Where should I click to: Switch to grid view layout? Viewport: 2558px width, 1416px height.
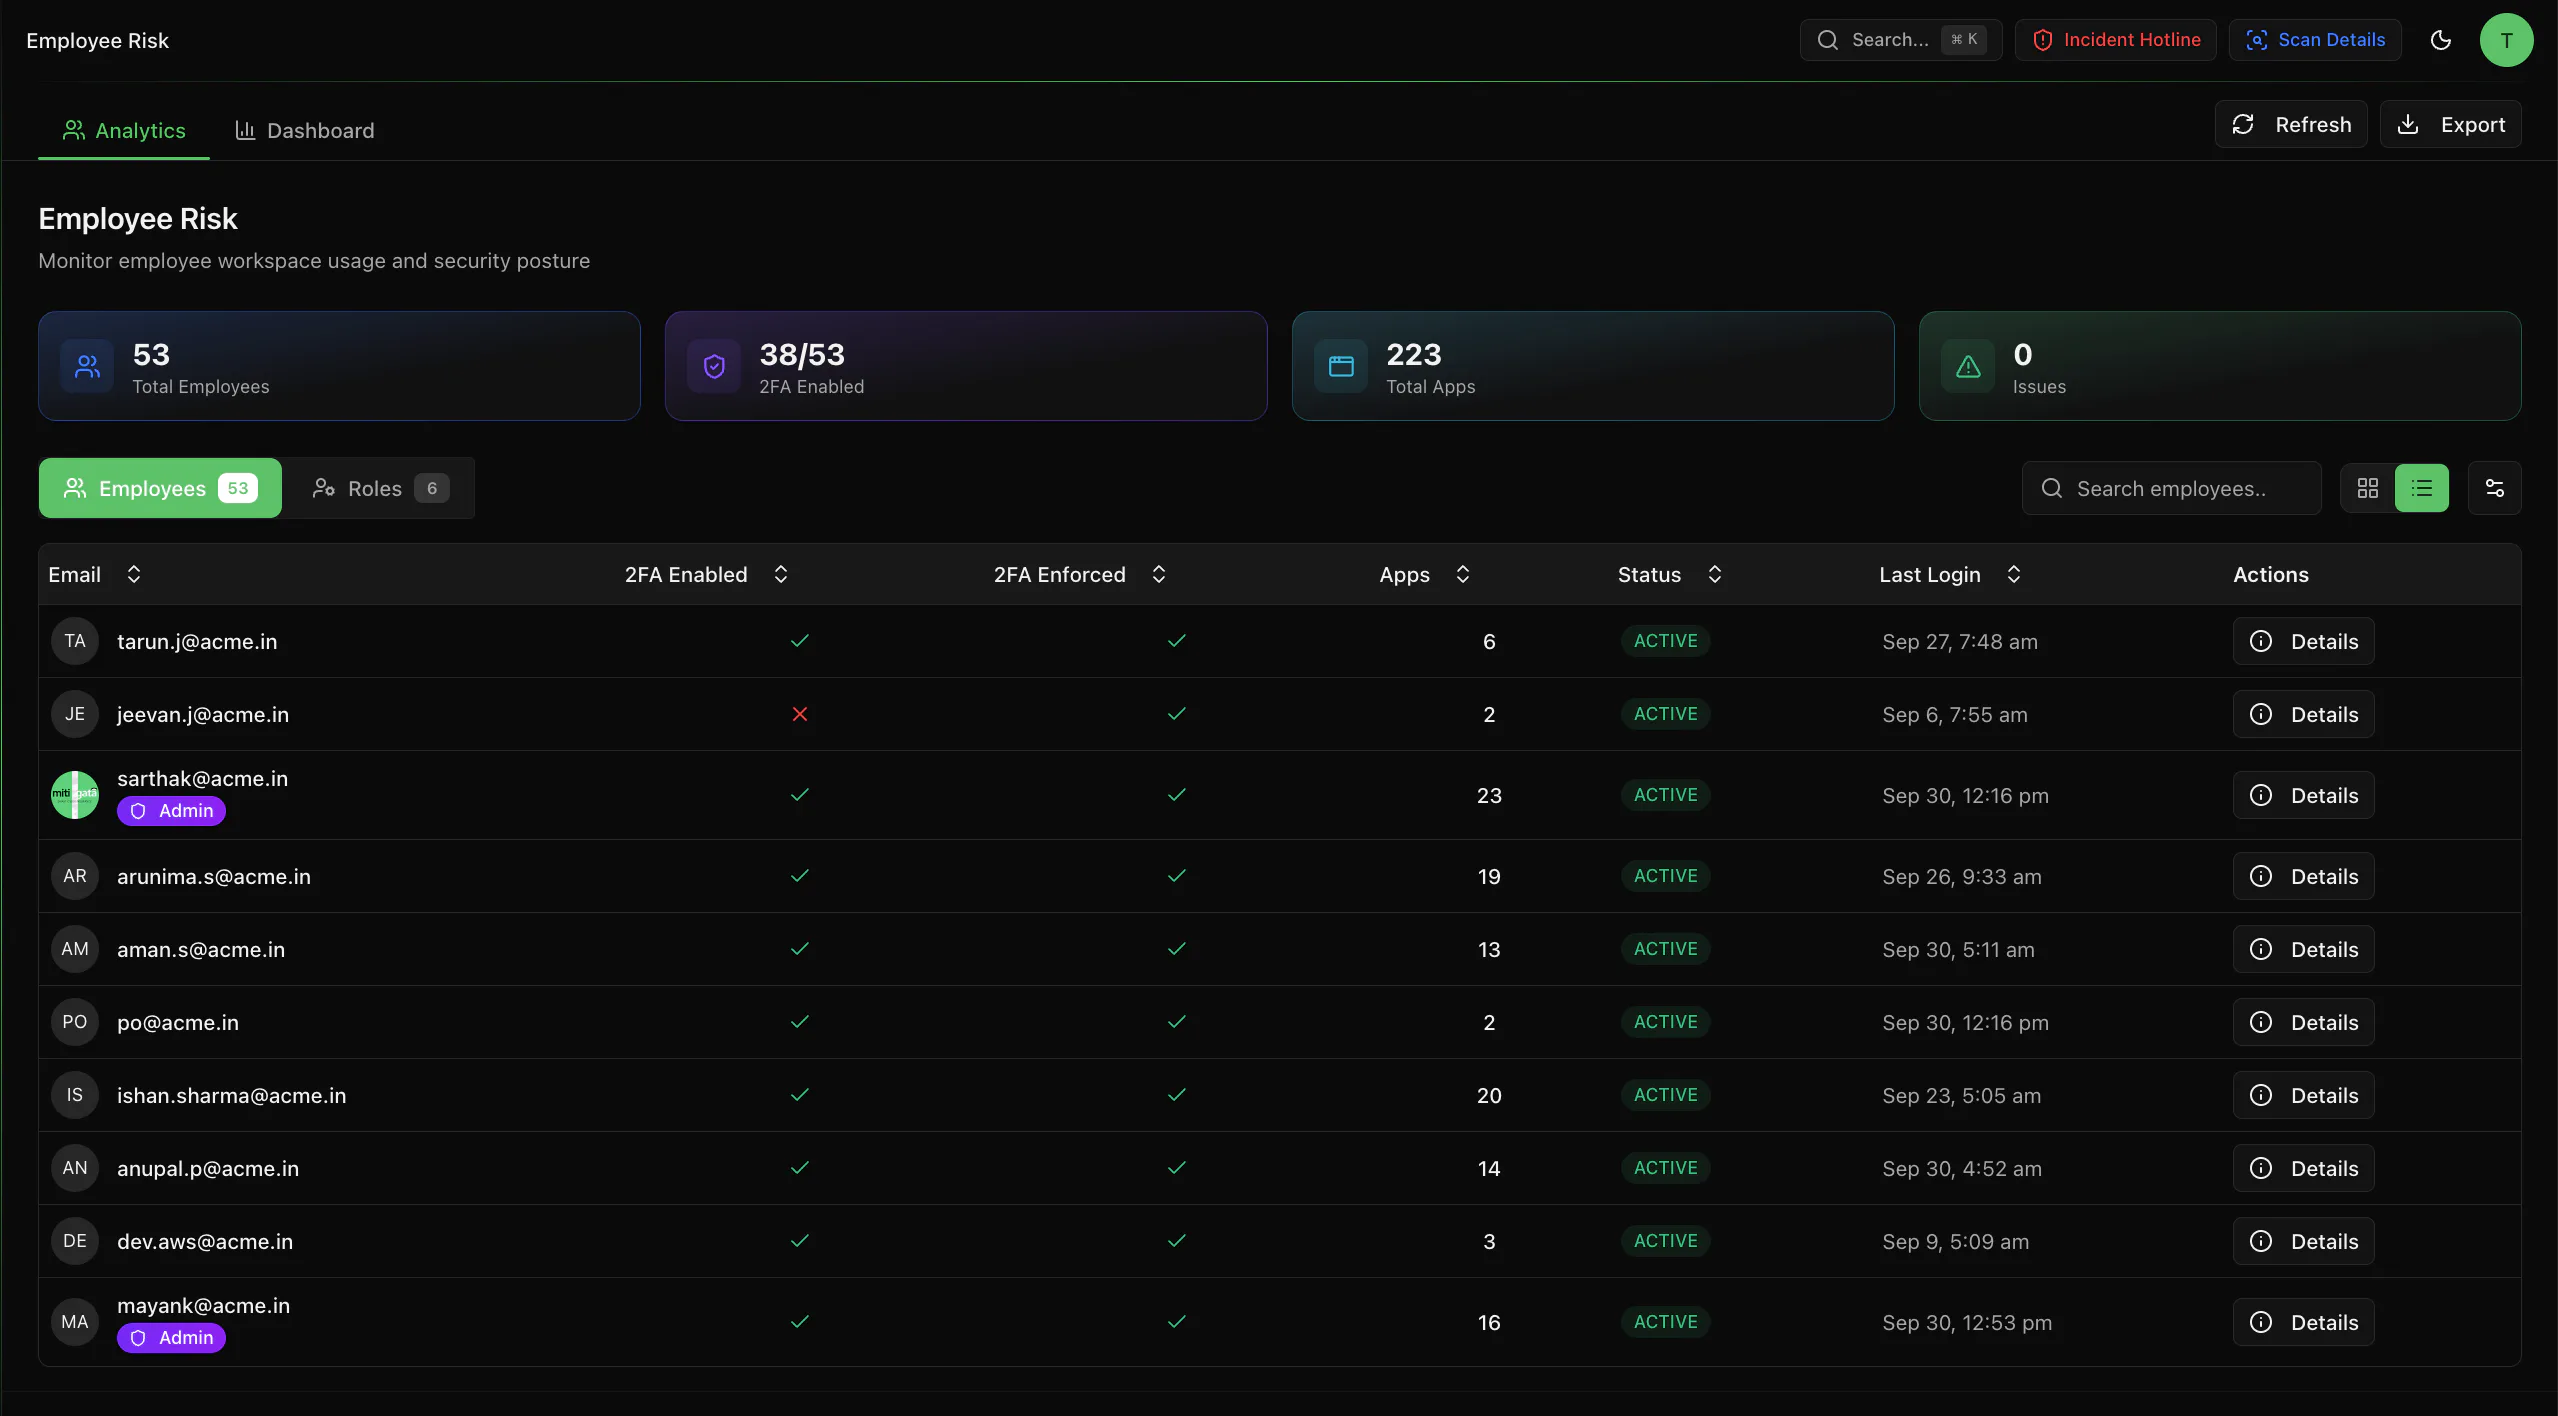(x=2368, y=488)
